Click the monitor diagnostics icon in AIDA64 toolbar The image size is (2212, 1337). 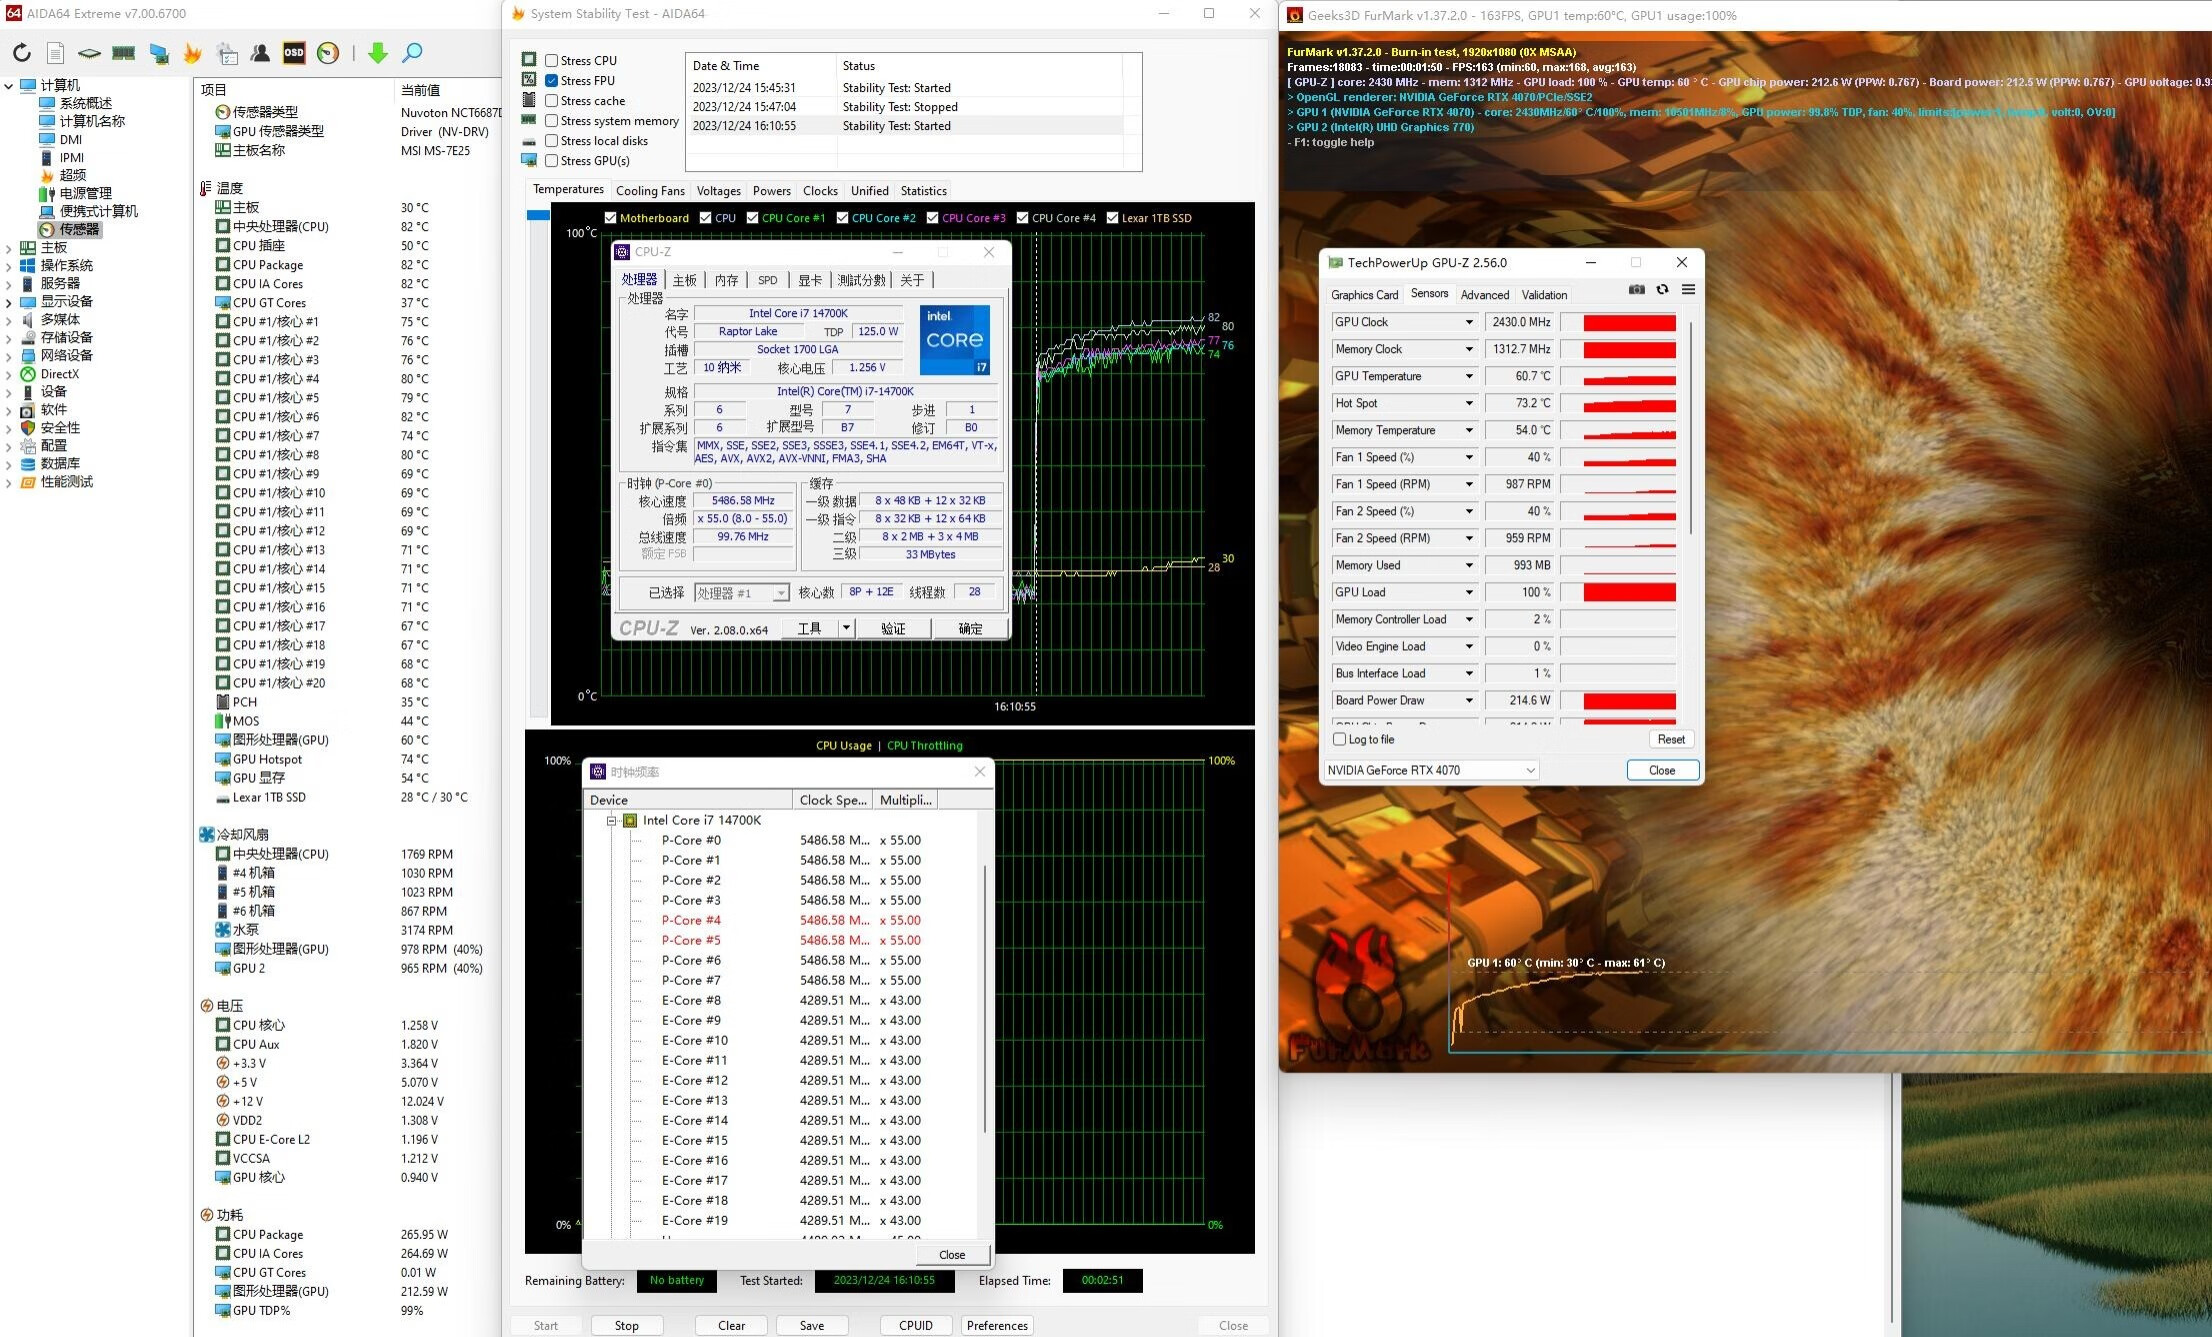(158, 53)
